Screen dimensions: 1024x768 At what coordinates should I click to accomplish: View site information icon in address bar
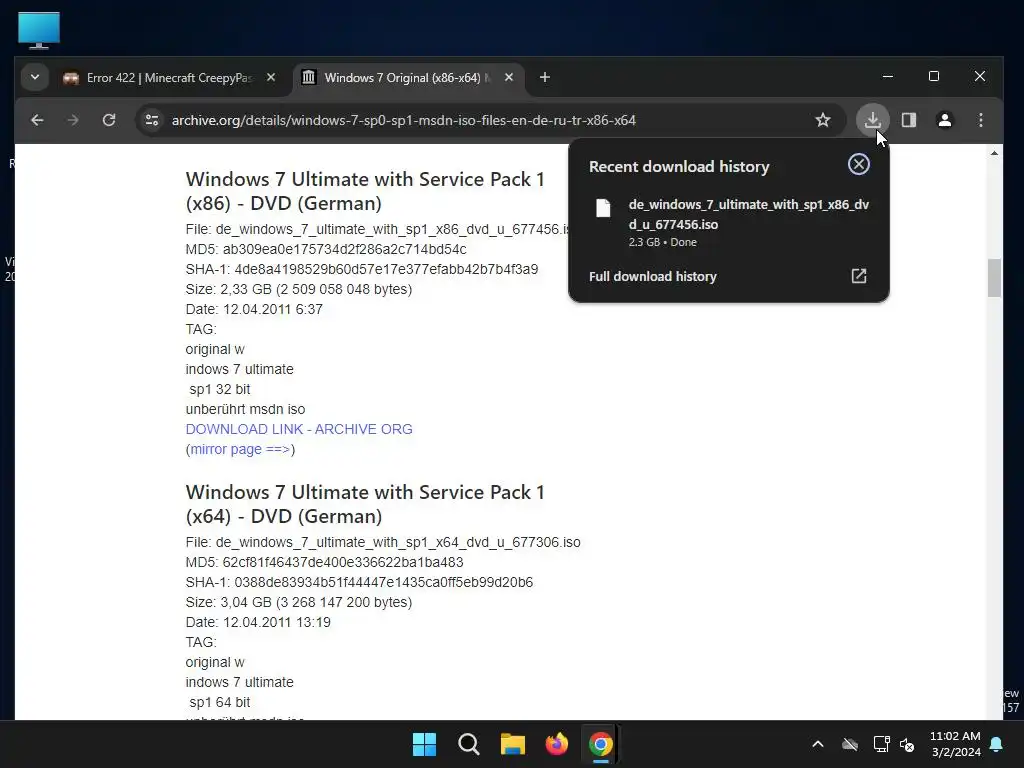pyautogui.click(x=152, y=120)
